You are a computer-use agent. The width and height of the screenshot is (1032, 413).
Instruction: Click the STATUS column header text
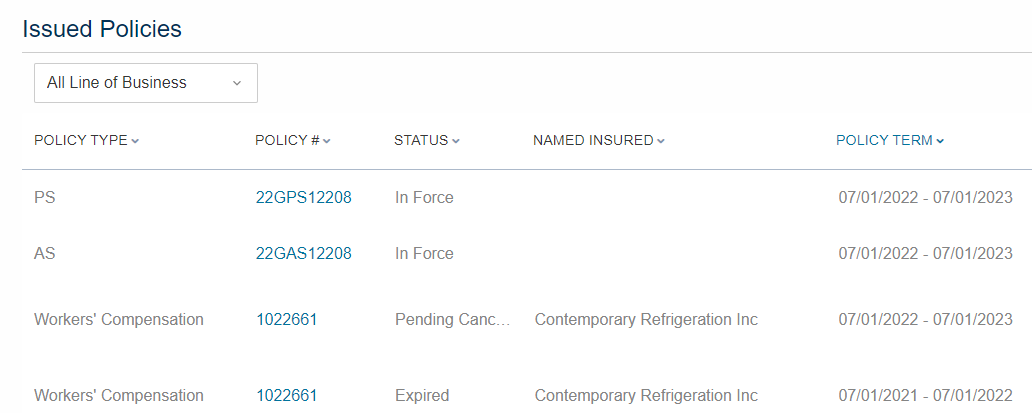(421, 140)
